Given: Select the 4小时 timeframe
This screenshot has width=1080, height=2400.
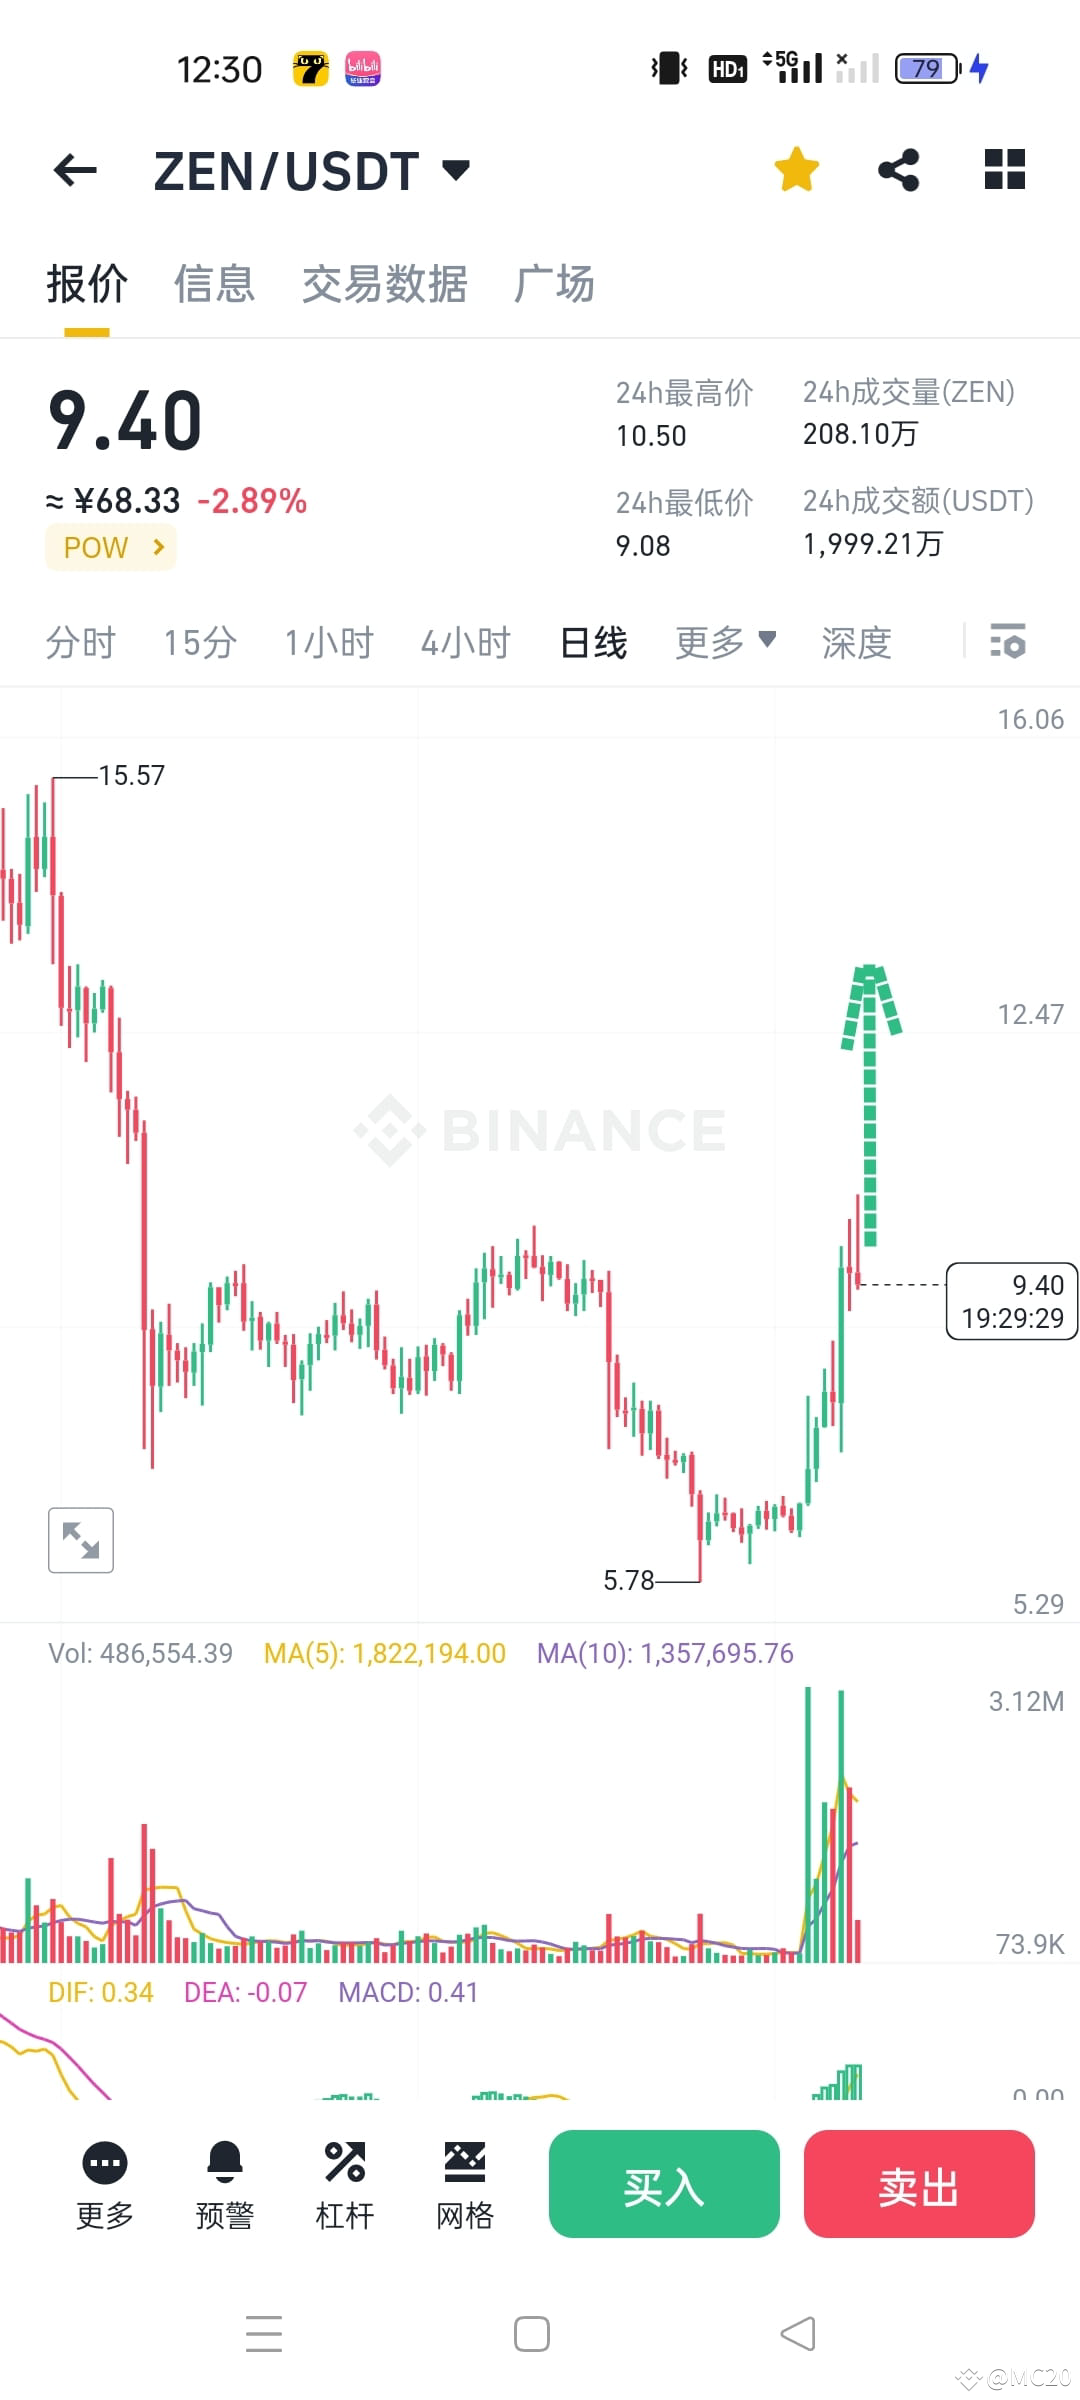Looking at the screenshot, I should (465, 643).
